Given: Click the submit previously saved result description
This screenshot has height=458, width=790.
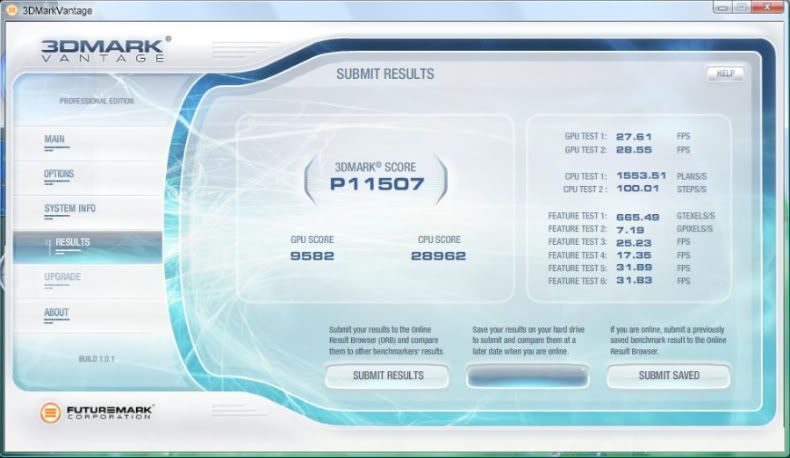Looking at the screenshot, I should tap(668, 341).
